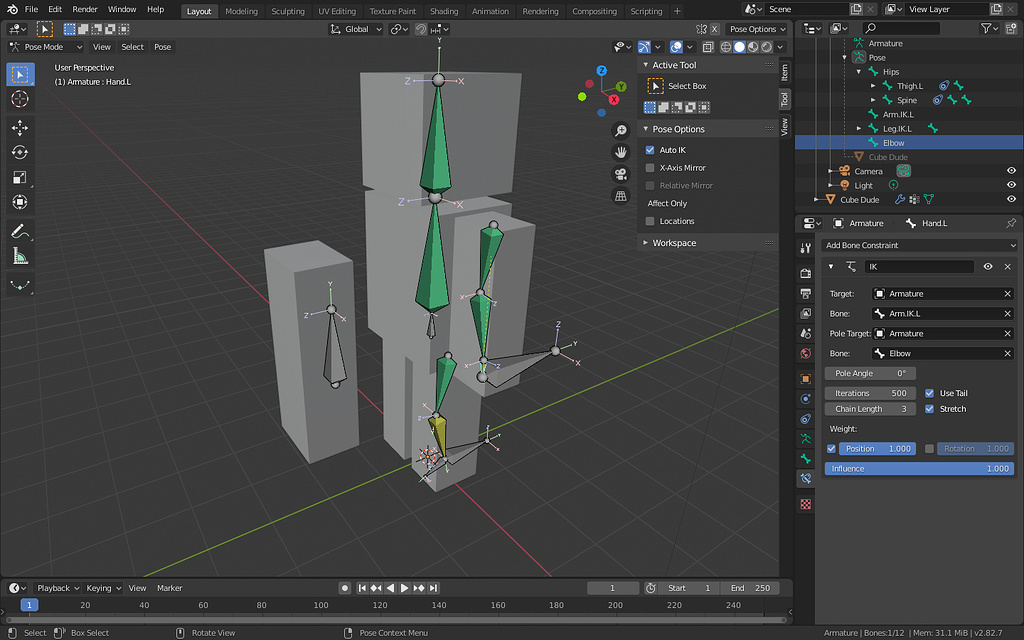Open the Pose Options dropdown in the header
This screenshot has height=640, width=1024.
pos(758,29)
